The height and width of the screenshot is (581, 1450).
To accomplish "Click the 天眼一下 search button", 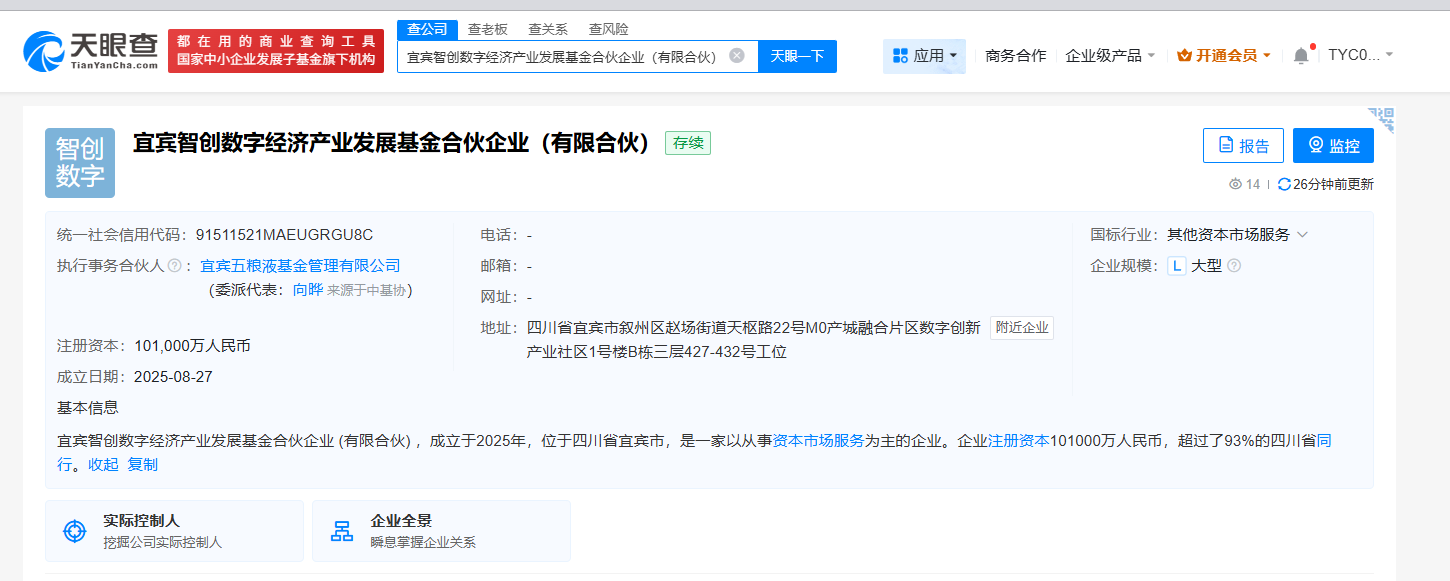I will tap(797, 56).
